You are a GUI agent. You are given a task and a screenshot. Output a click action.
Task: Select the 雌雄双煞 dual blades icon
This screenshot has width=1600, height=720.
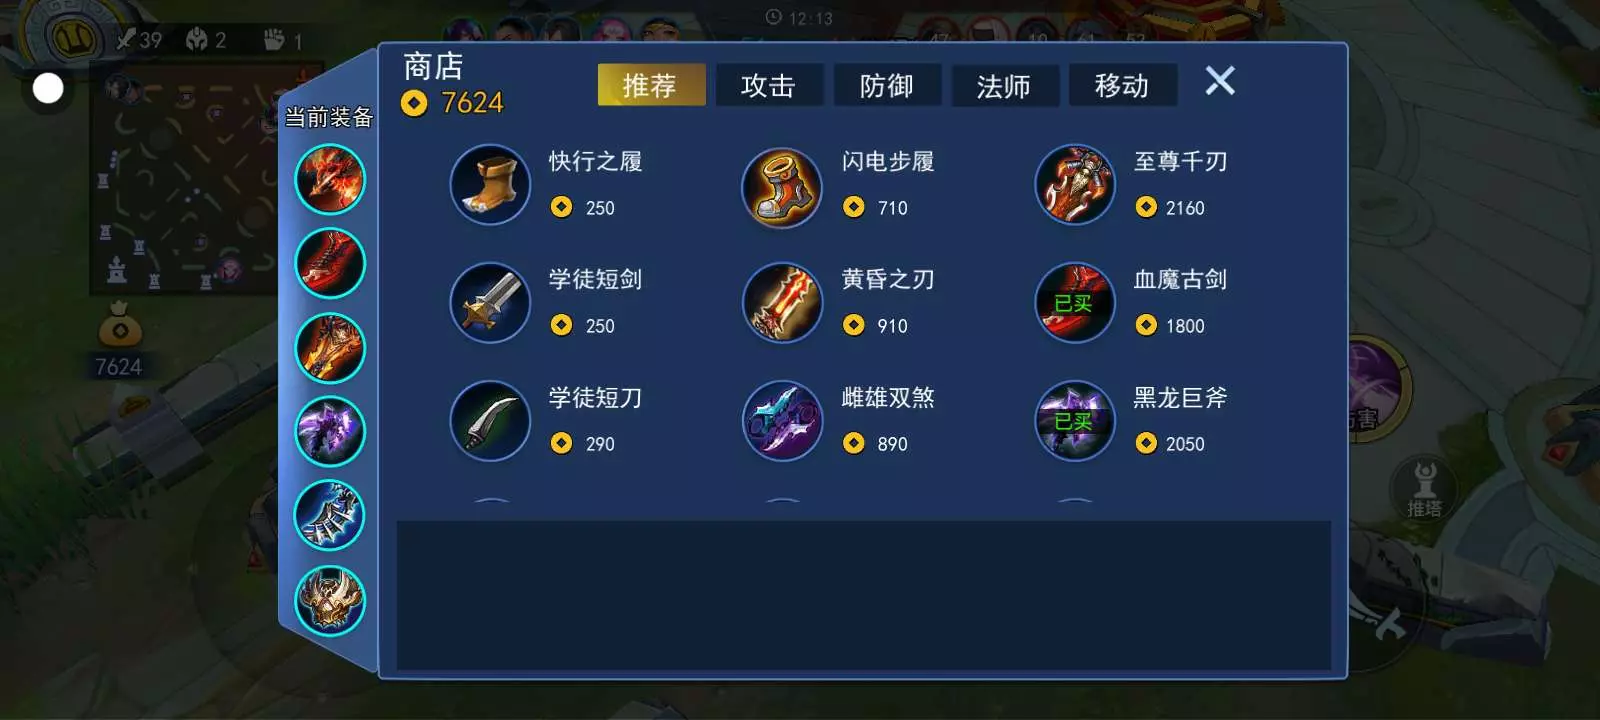(782, 421)
